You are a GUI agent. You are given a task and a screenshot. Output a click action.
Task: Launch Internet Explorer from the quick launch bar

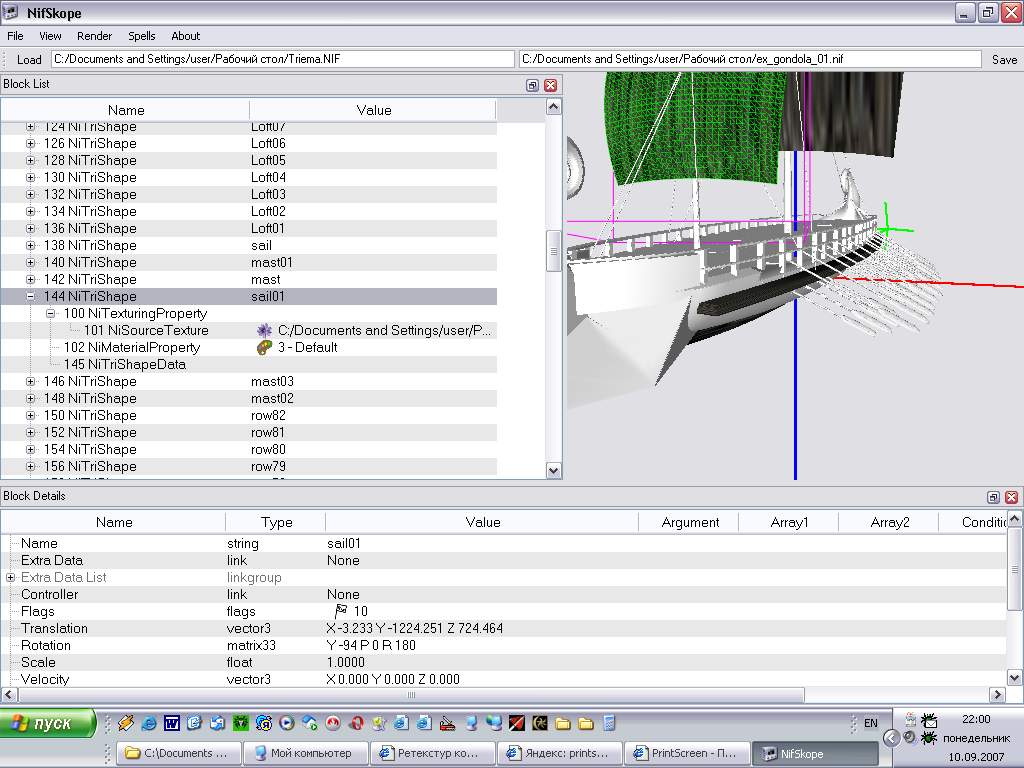click(149, 723)
